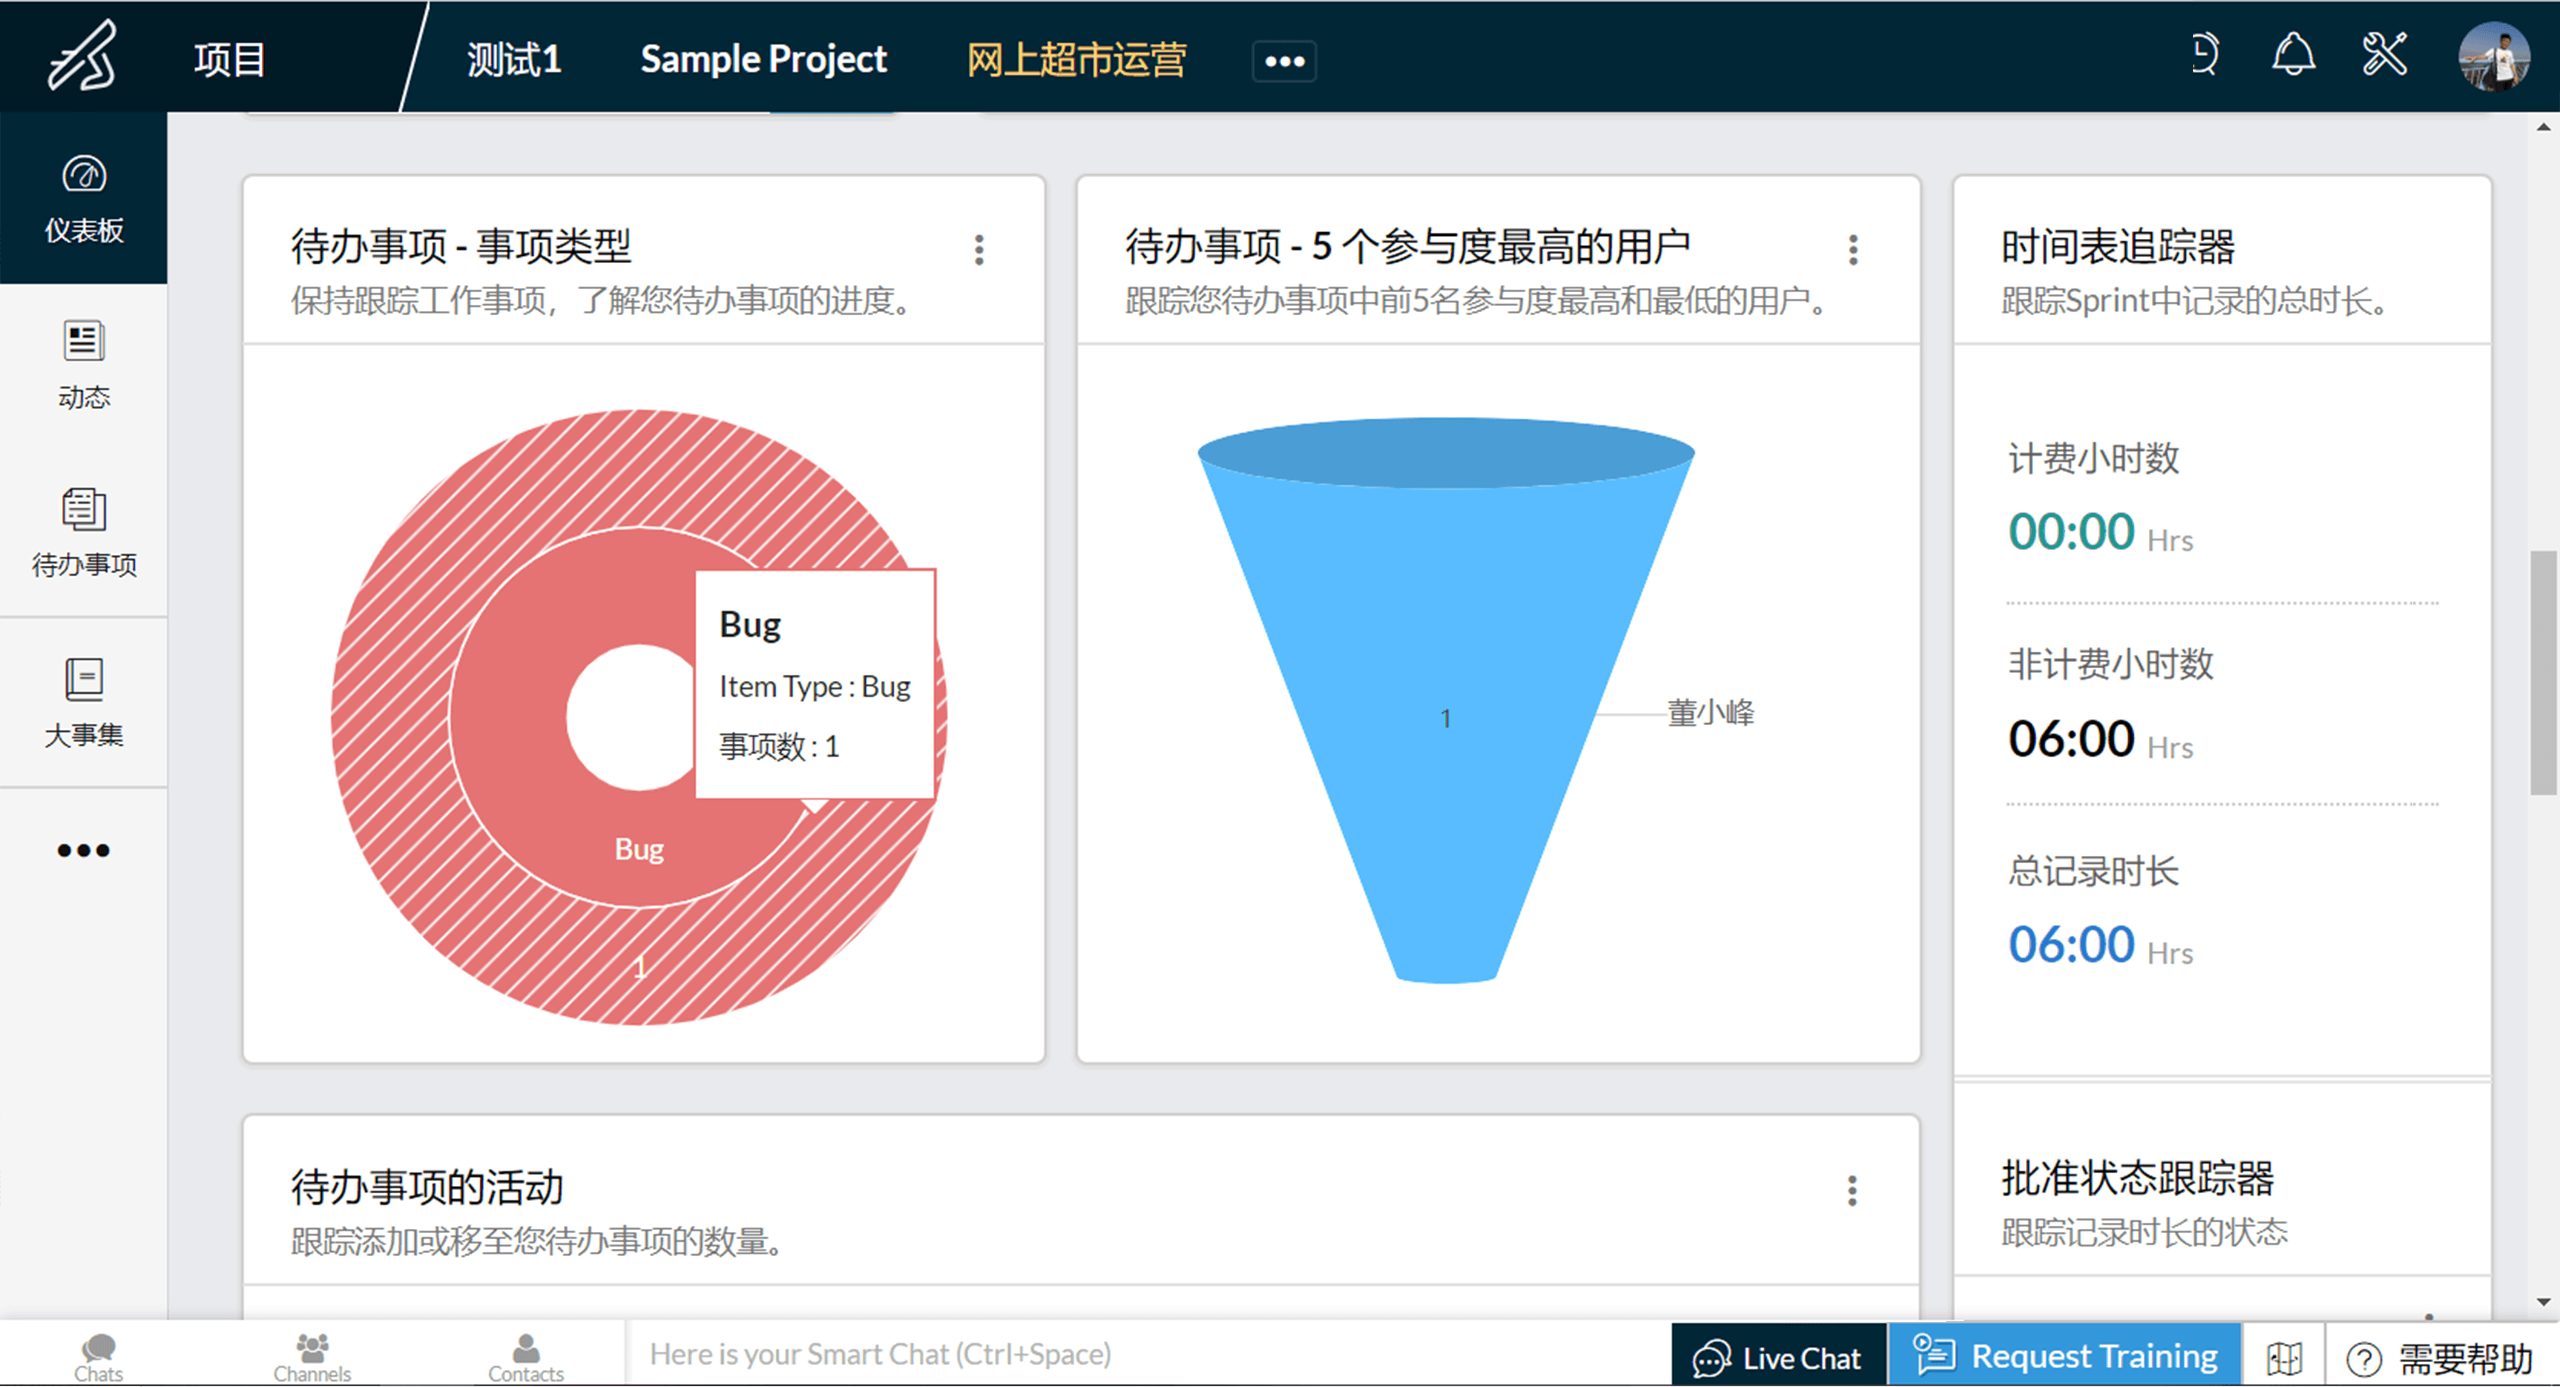The height and width of the screenshot is (1387, 2560).
Task: Switch to the Sample Project tab
Action: (763, 59)
